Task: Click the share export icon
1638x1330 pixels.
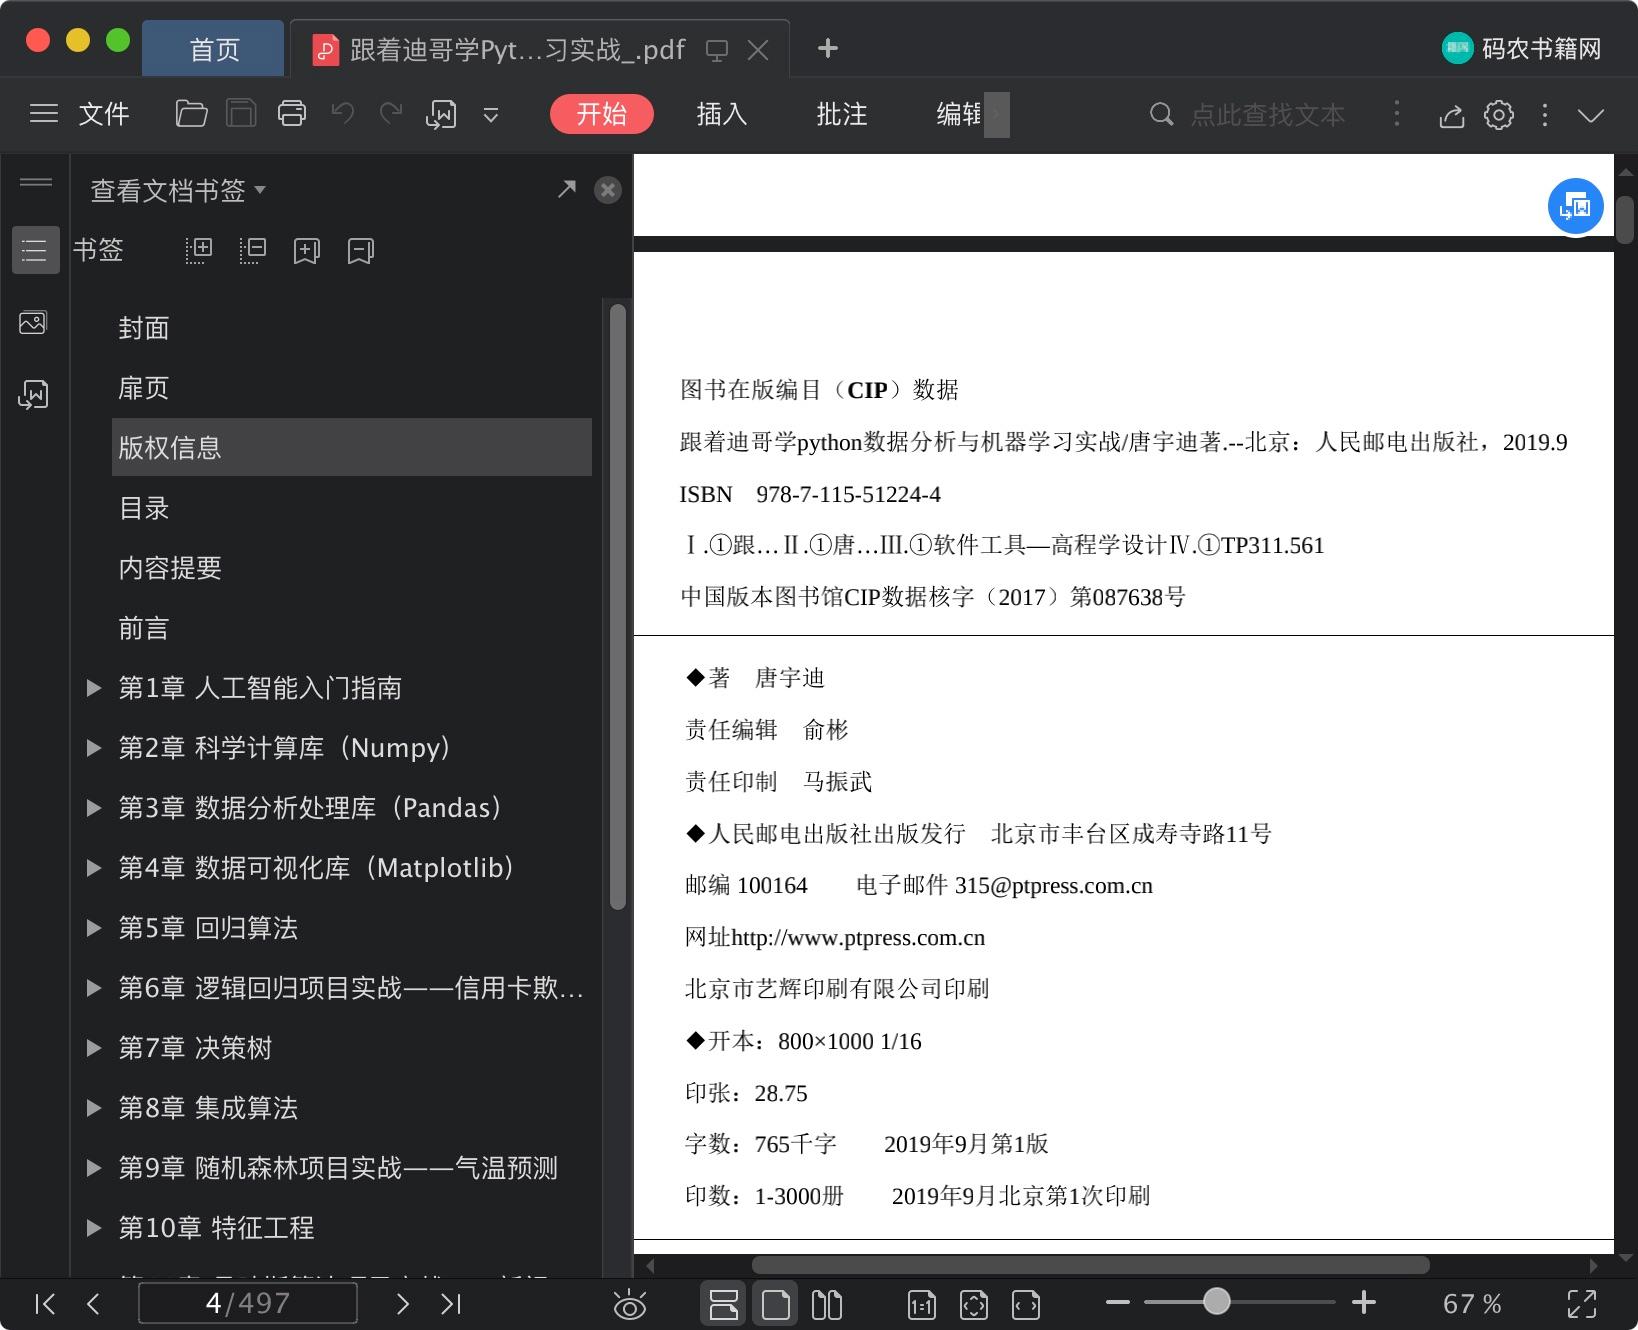Action: tap(1452, 115)
